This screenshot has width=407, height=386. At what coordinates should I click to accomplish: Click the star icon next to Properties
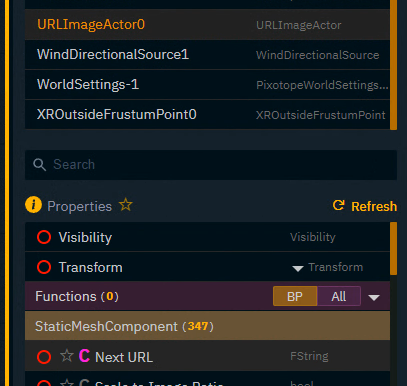pyautogui.click(x=126, y=205)
